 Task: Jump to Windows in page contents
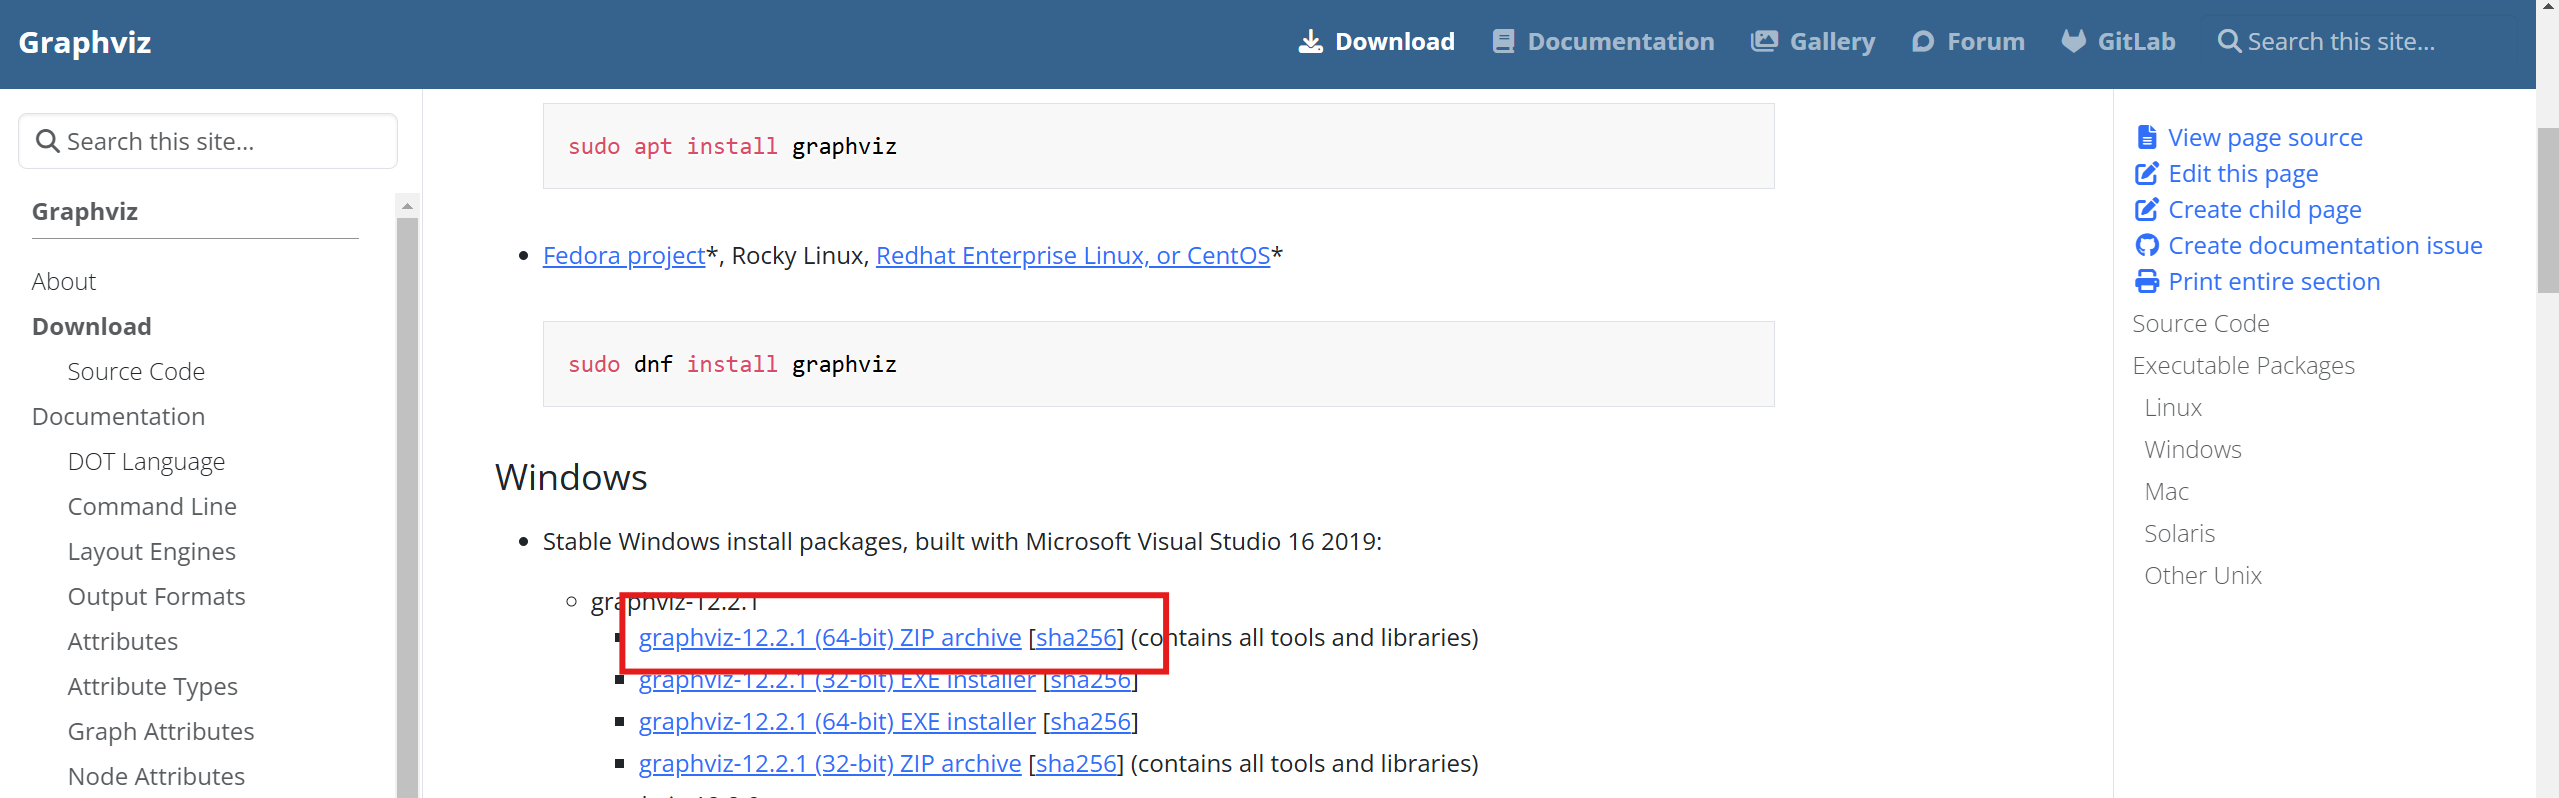2192,449
